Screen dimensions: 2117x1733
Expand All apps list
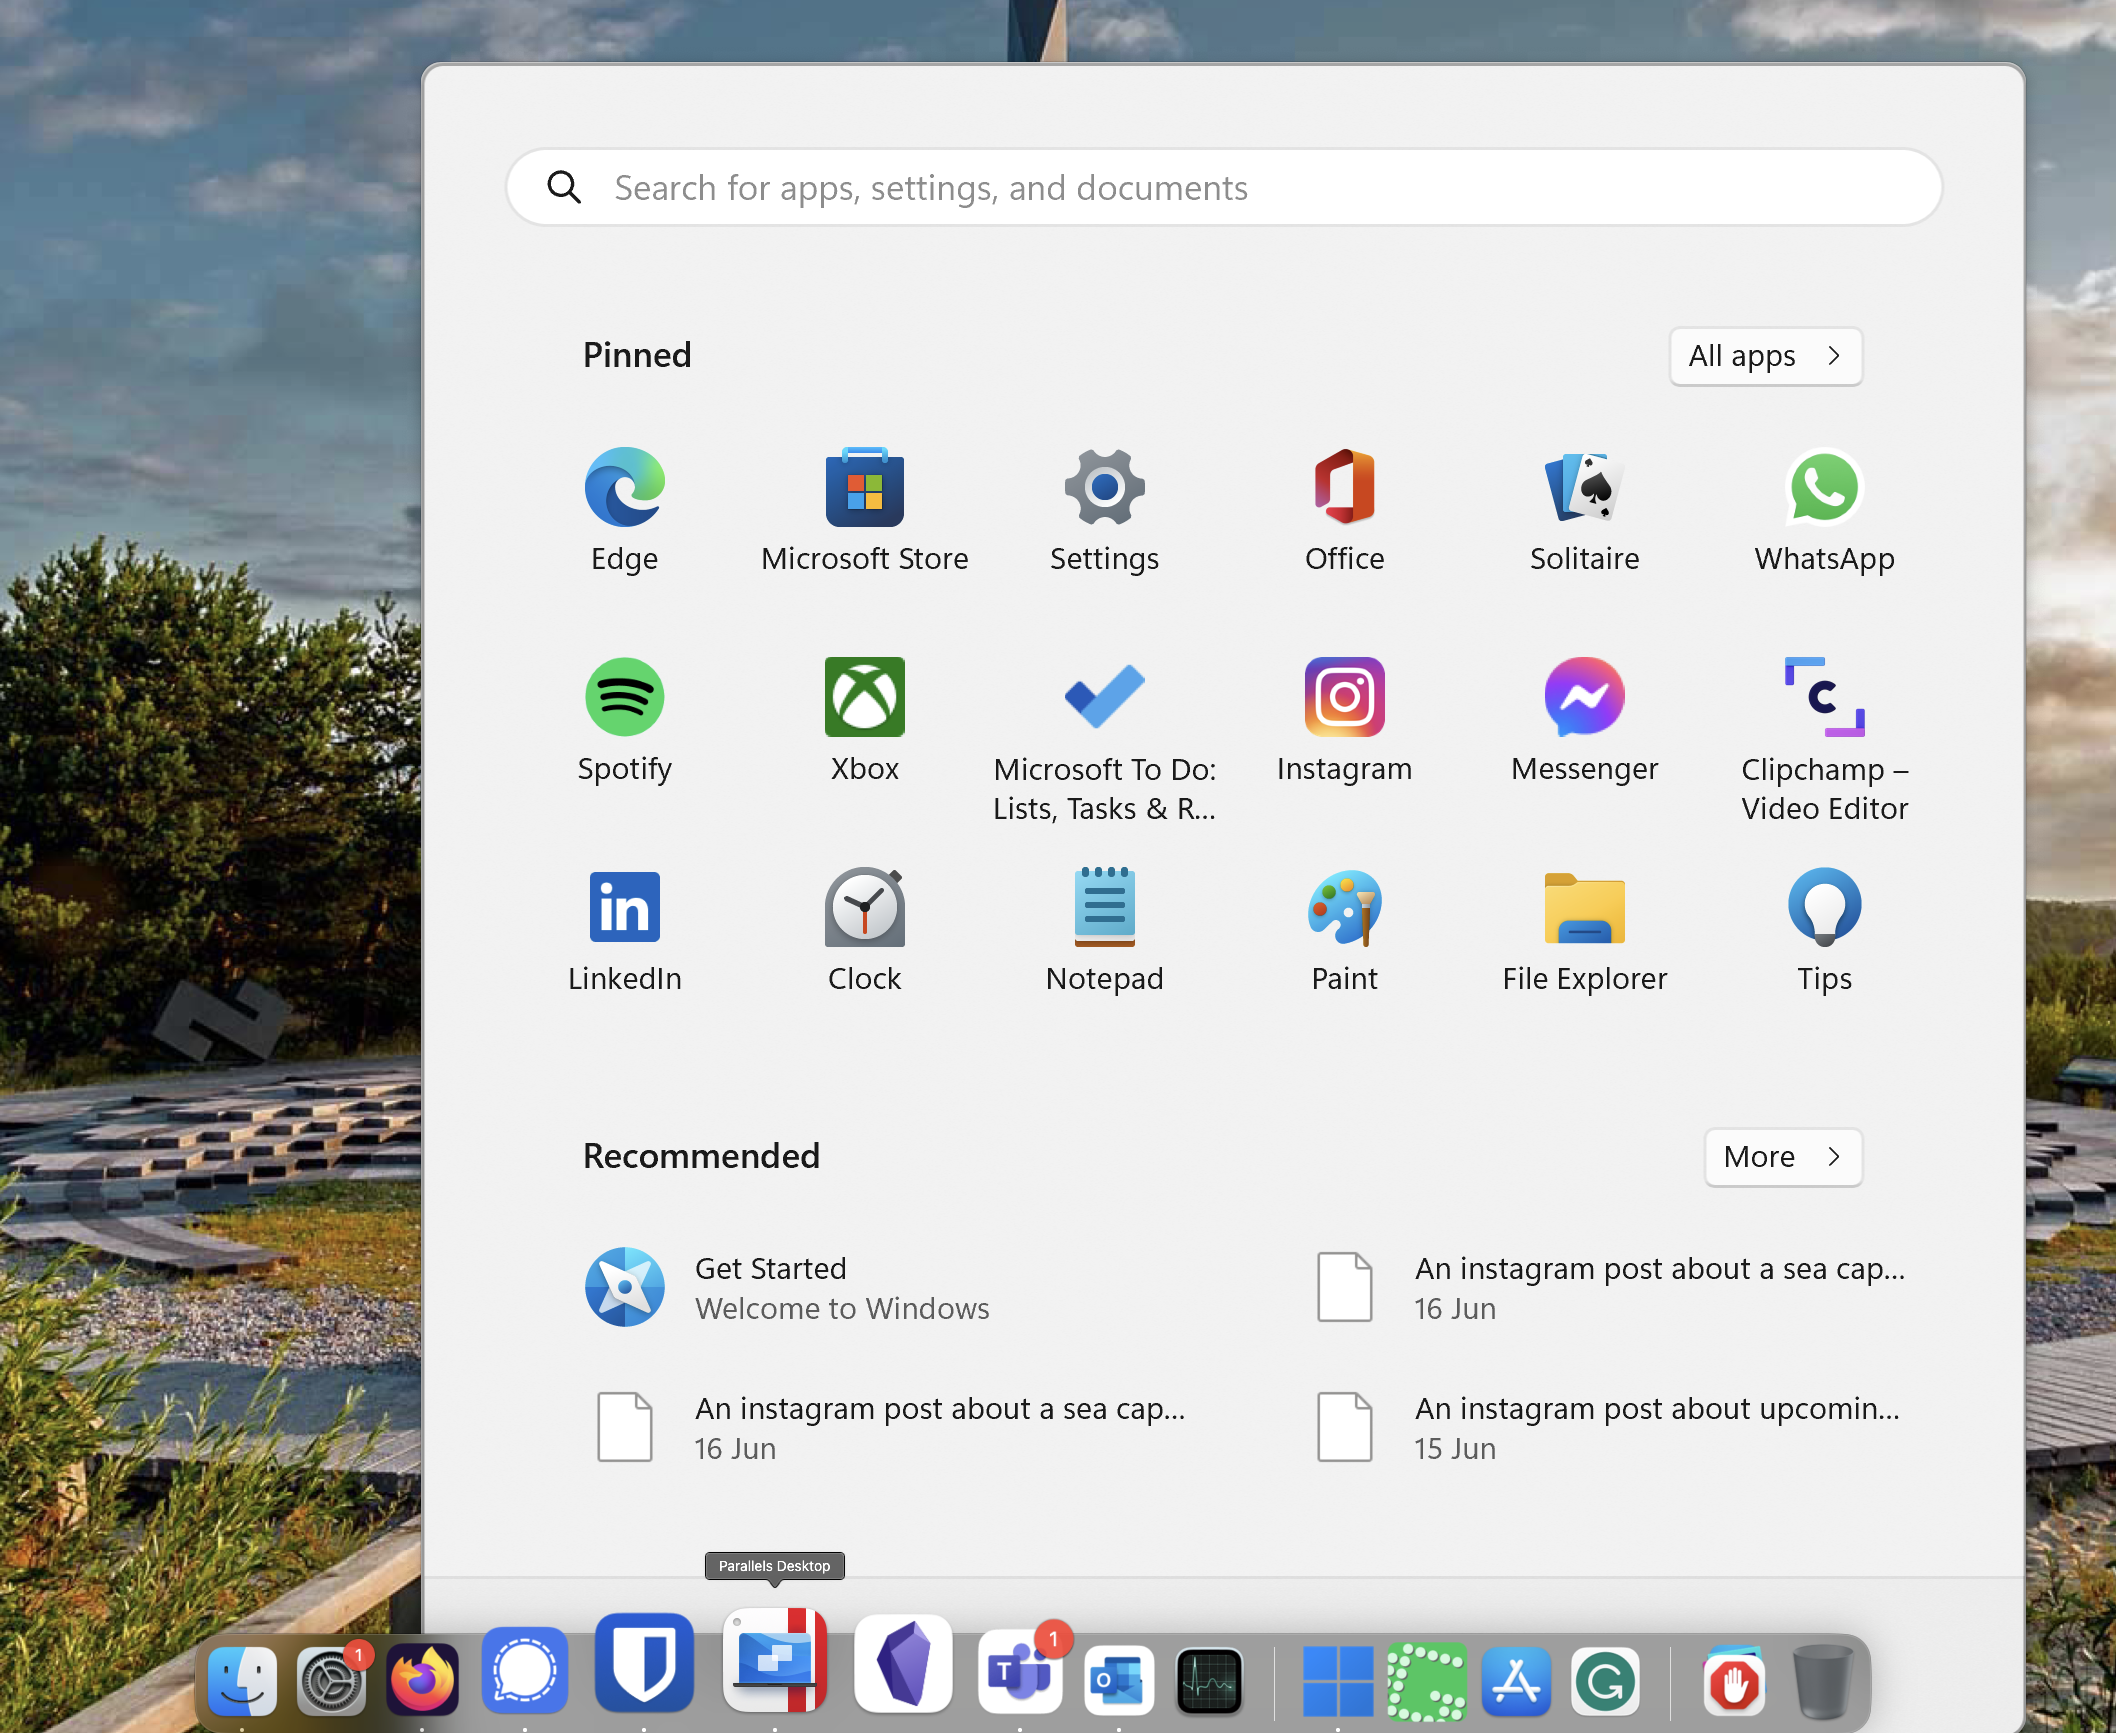pyautogui.click(x=1766, y=356)
